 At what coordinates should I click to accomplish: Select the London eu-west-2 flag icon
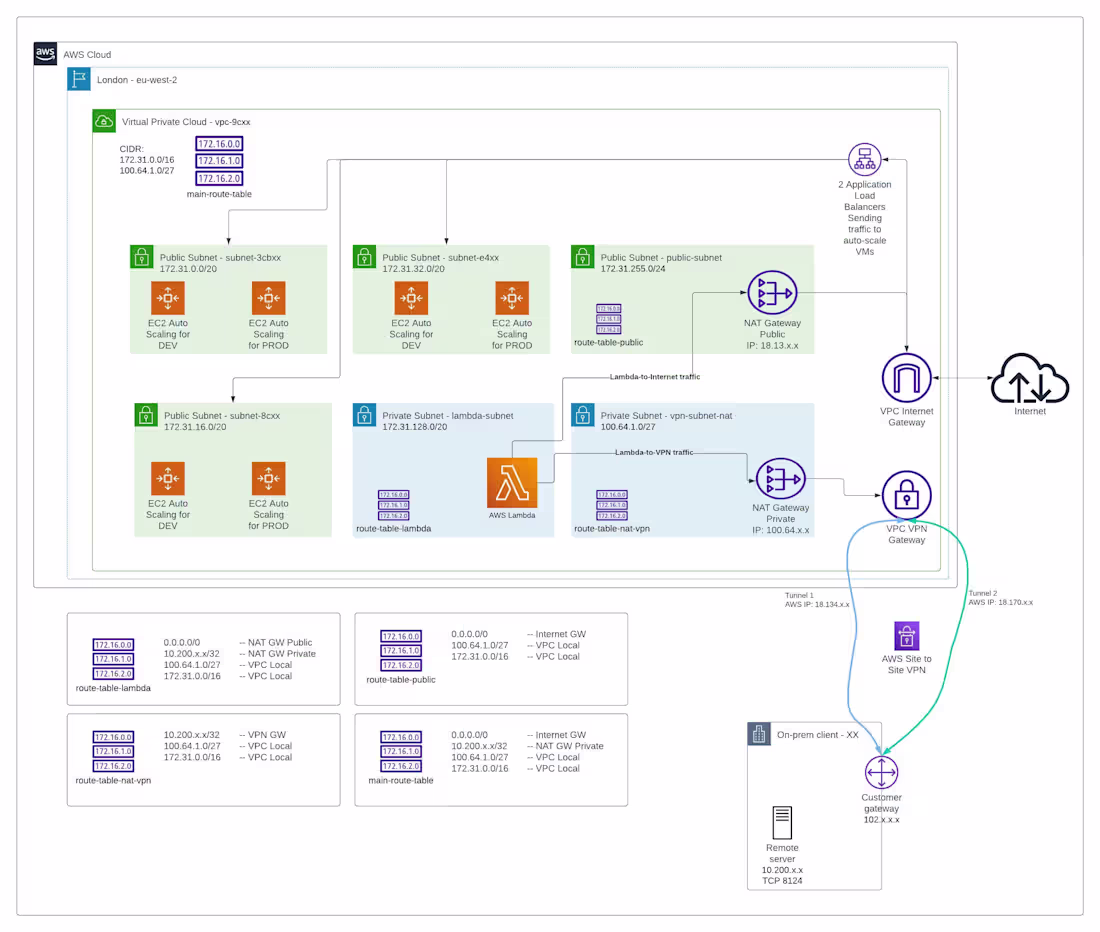pyautogui.click(x=78, y=79)
